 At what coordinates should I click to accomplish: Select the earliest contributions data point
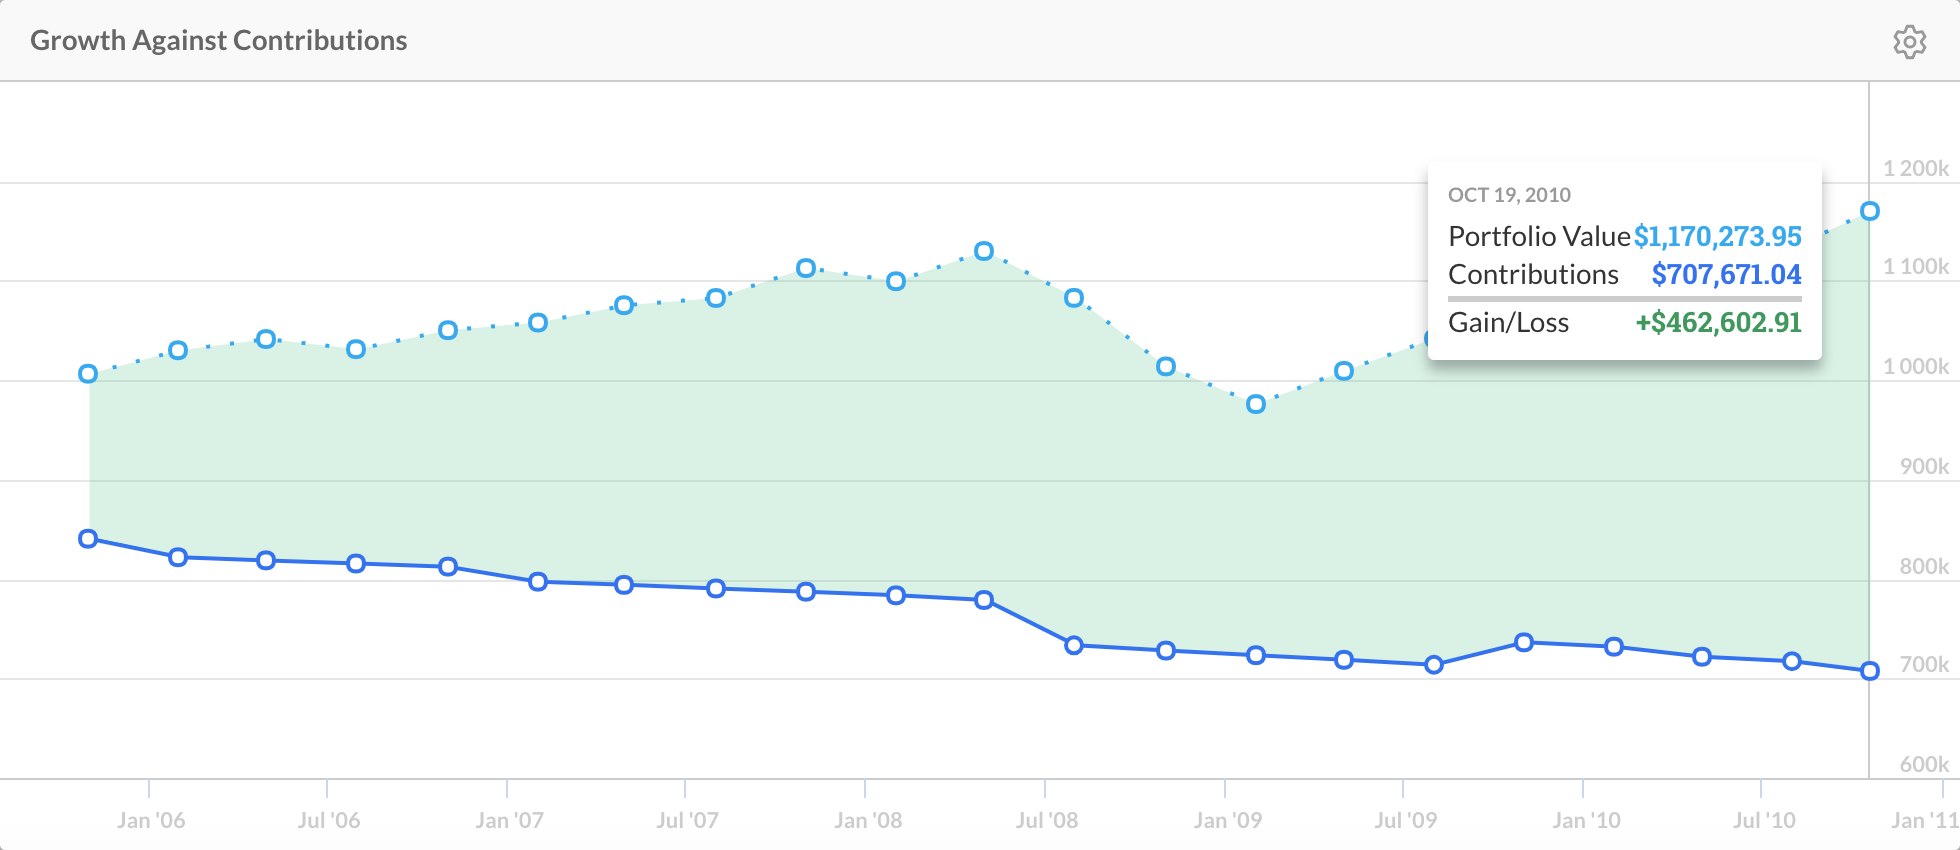coord(87,539)
